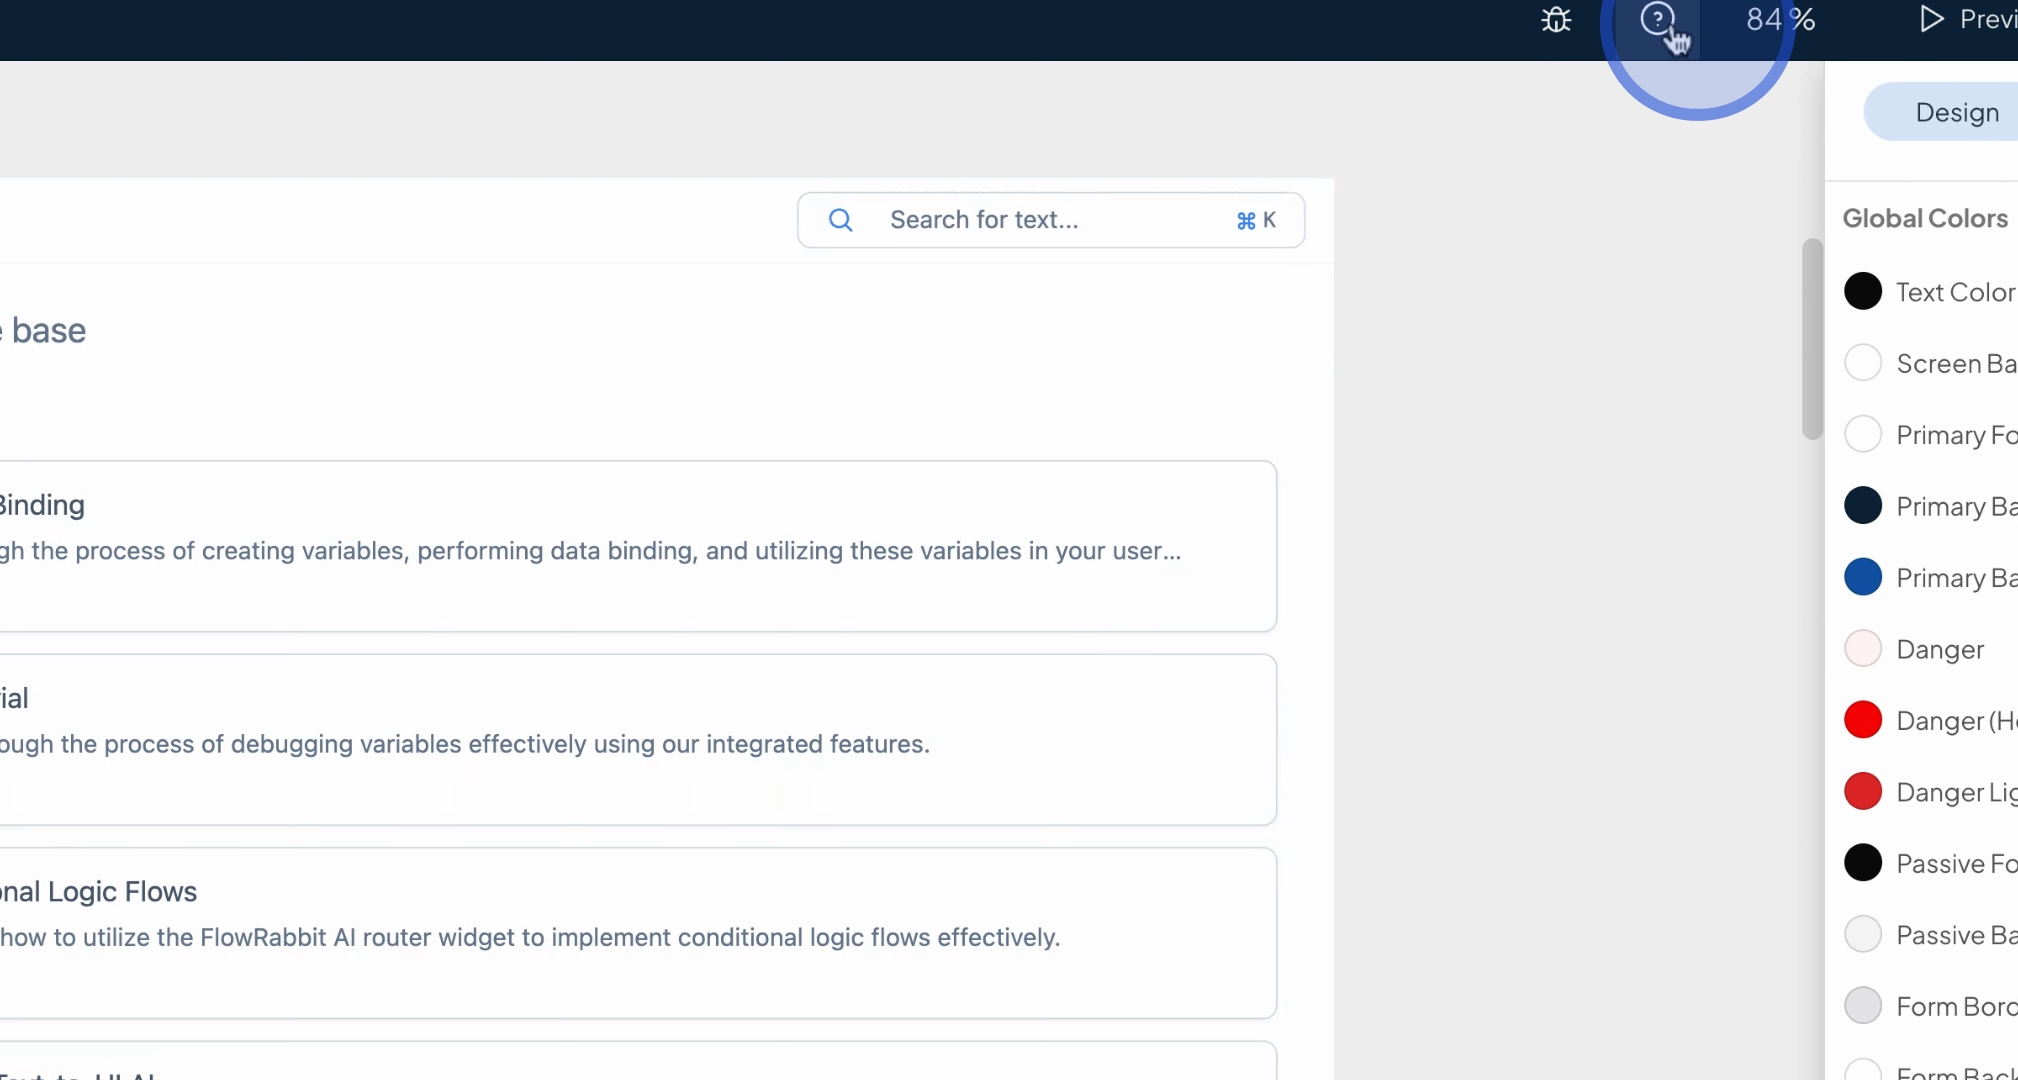Select the Screen Ba... white swatch
This screenshot has width=2018, height=1080.
click(1863, 363)
